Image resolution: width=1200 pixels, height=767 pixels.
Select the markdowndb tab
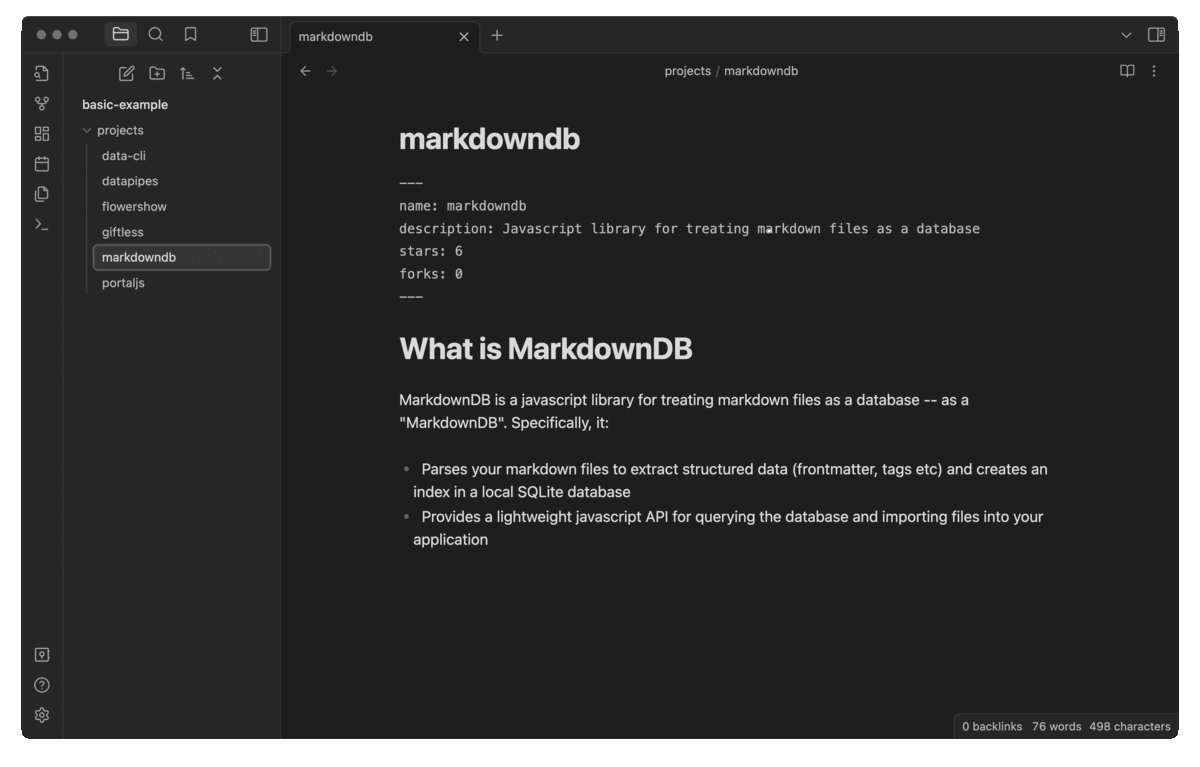[x=370, y=36]
